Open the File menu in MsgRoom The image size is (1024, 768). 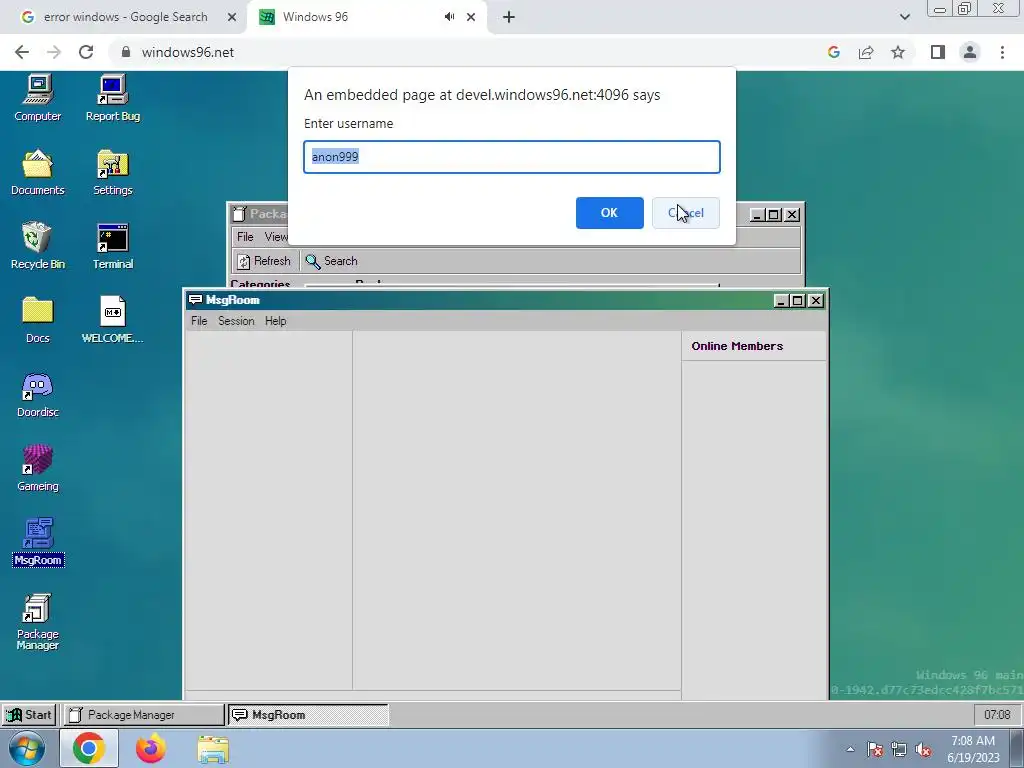coord(199,321)
